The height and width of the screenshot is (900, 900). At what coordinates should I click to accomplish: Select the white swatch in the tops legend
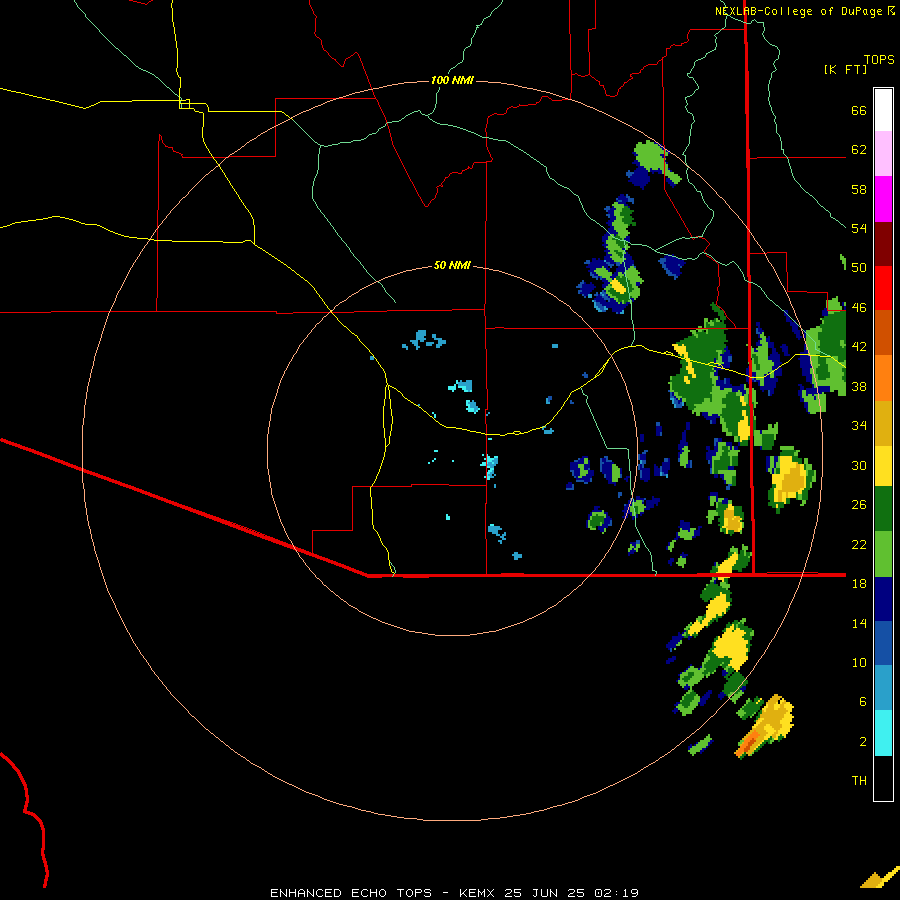(883, 110)
